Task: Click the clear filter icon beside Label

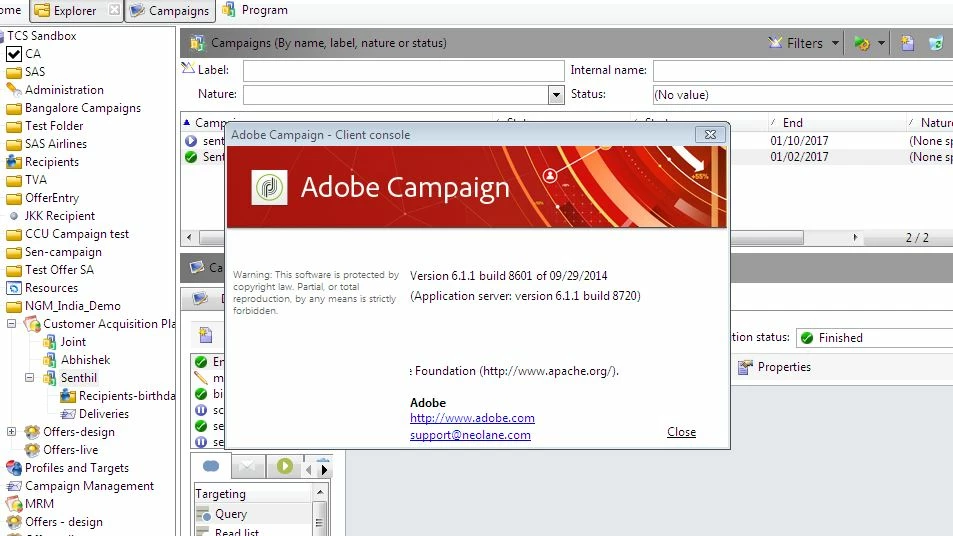Action: (x=188, y=69)
